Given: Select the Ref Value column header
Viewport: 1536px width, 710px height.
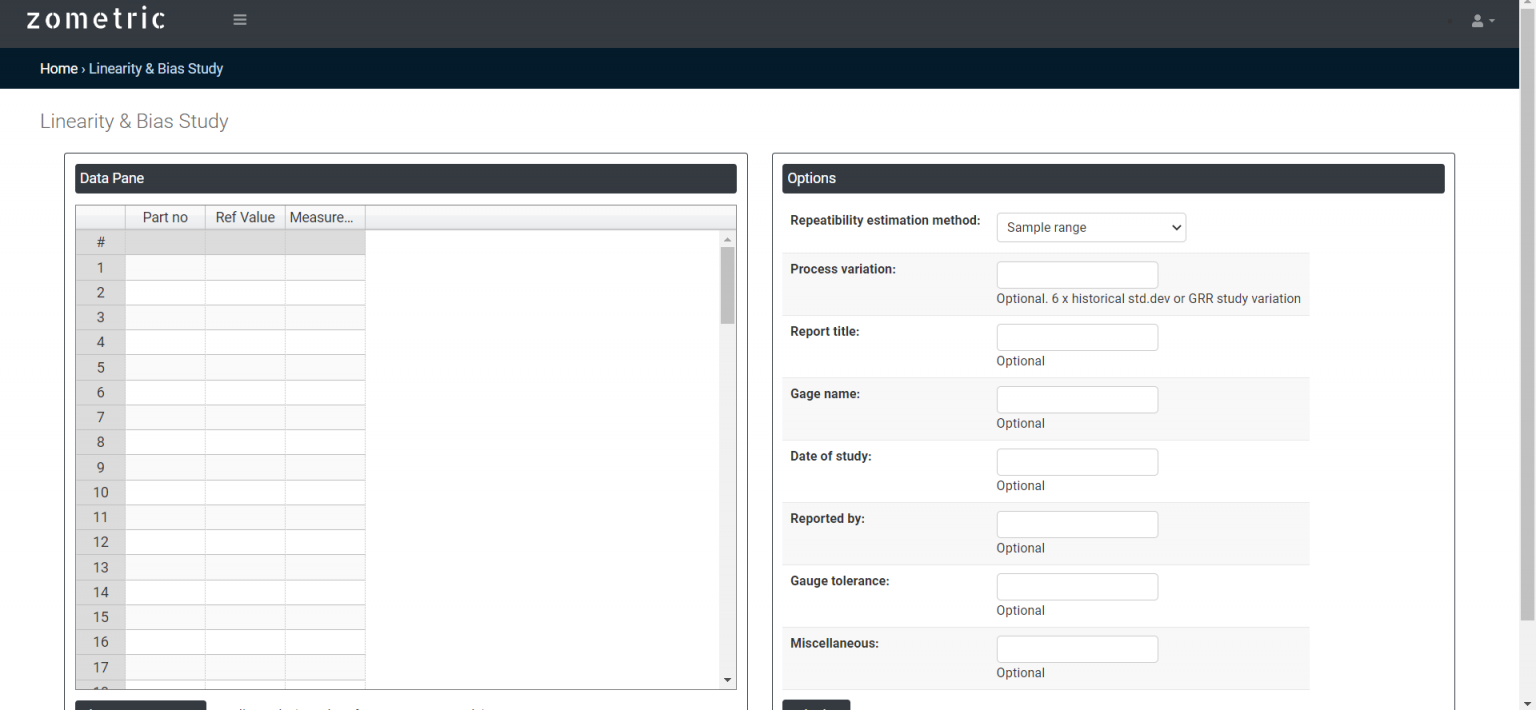Looking at the screenshot, I should 245,217.
